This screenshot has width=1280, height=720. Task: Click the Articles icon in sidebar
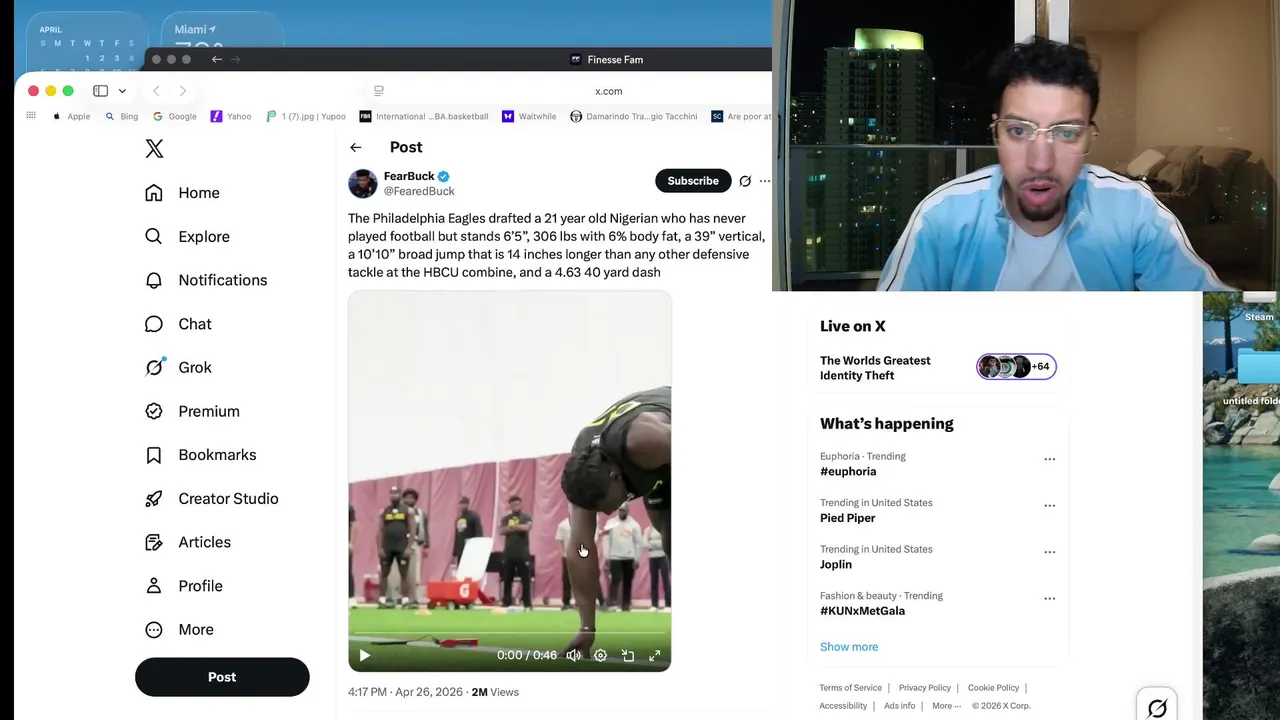click(x=154, y=542)
